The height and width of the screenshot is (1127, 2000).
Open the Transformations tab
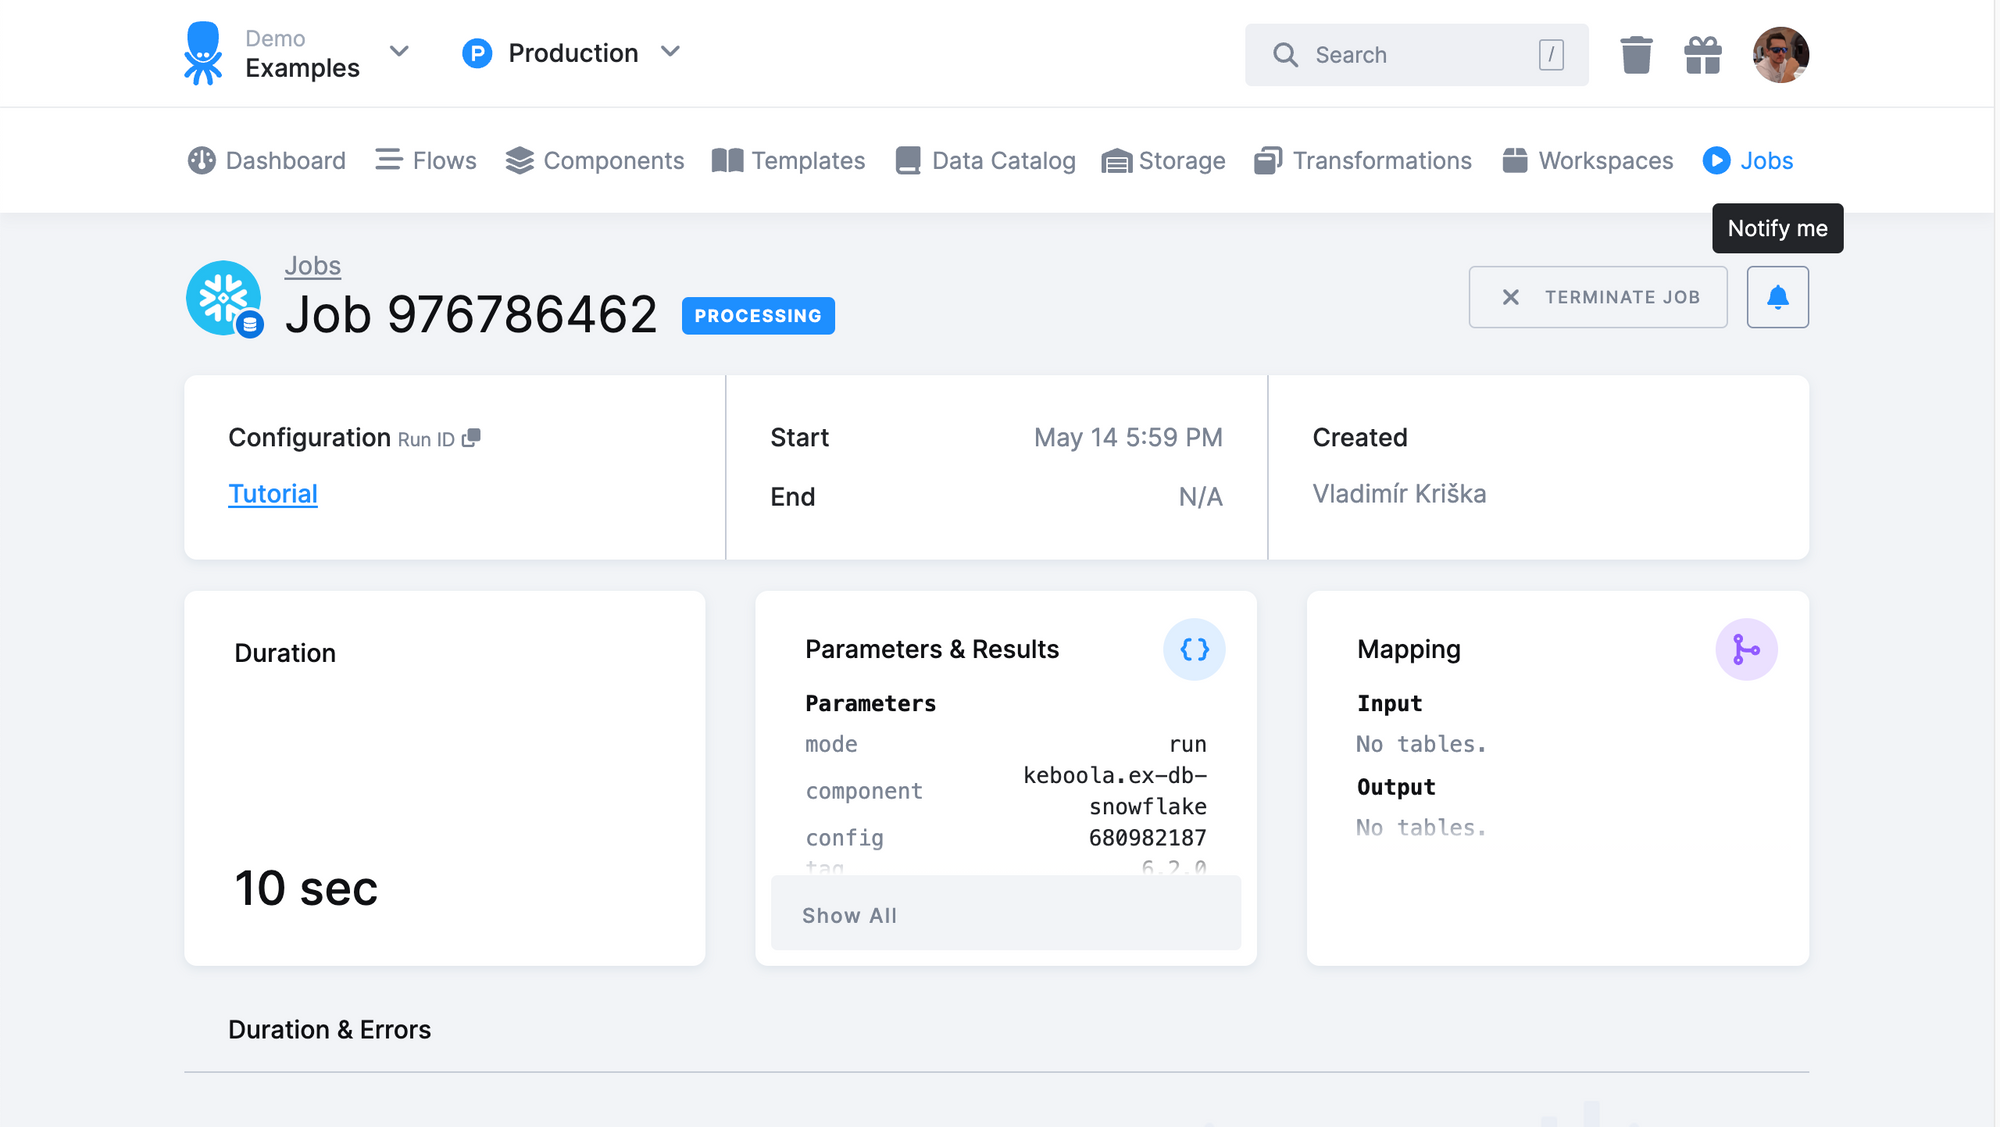(x=1382, y=160)
